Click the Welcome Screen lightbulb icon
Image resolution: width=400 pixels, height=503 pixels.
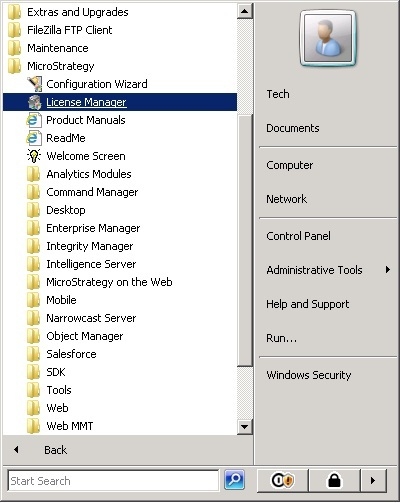[34, 156]
